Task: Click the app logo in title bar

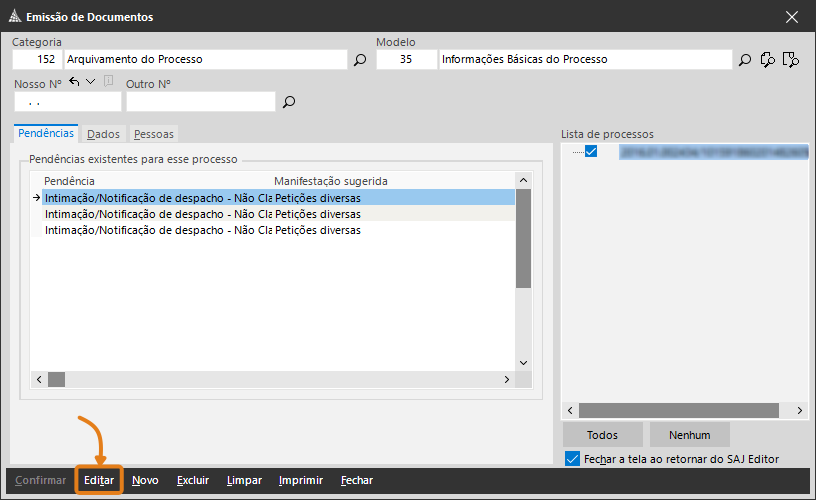Action: point(13,16)
